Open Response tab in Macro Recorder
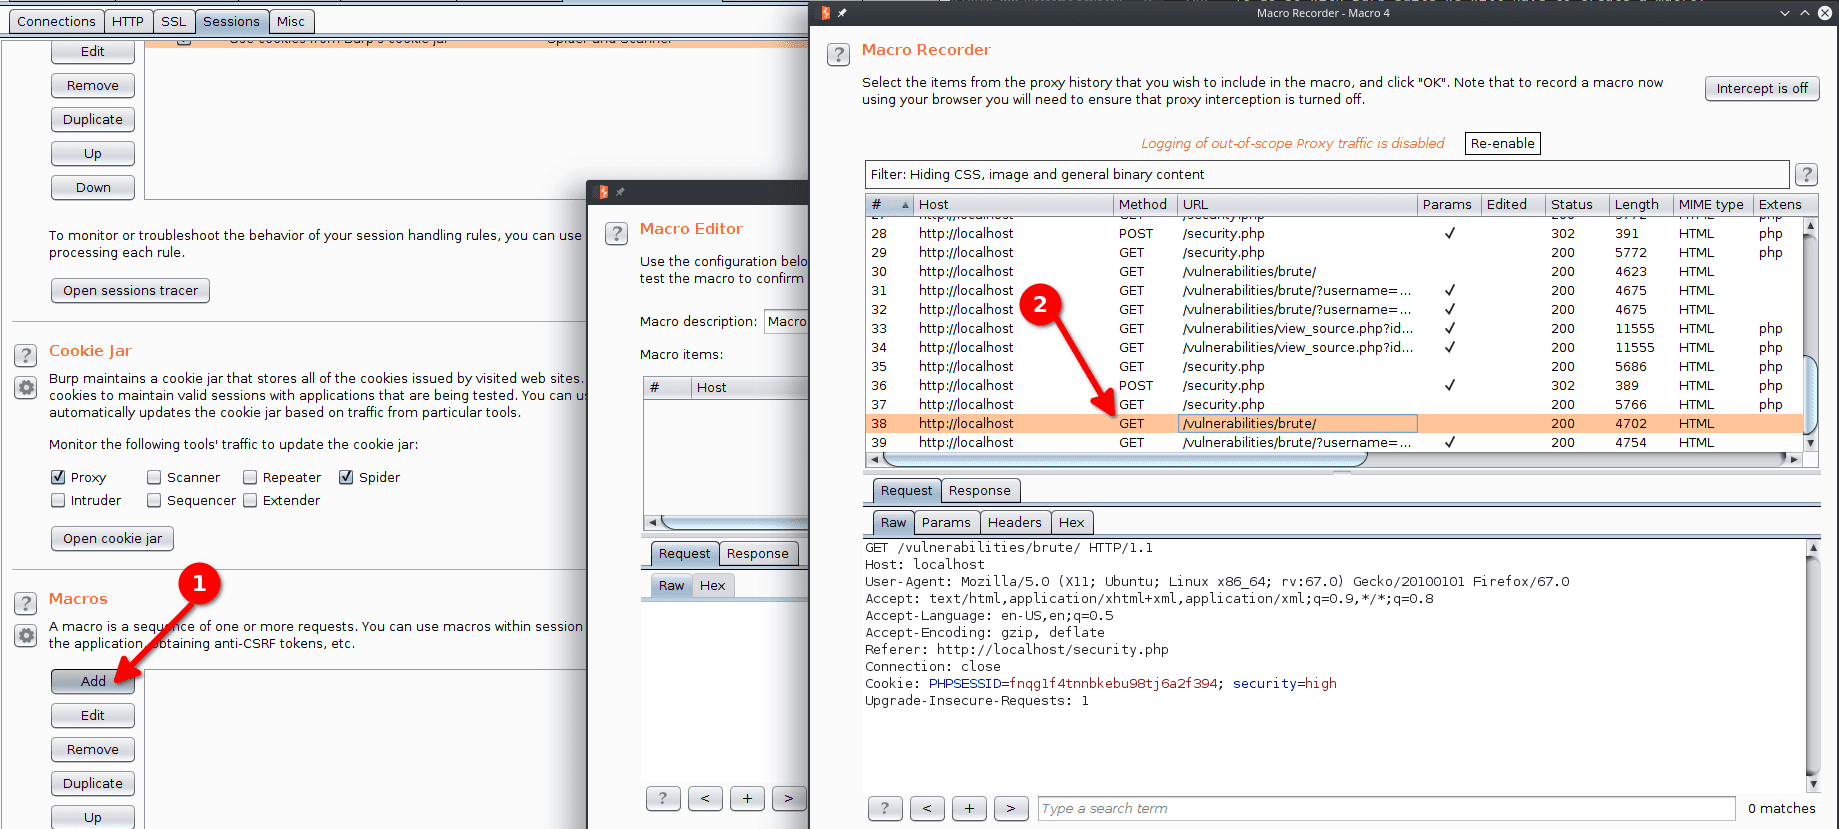1839x829 pixels. click(980, 490)
